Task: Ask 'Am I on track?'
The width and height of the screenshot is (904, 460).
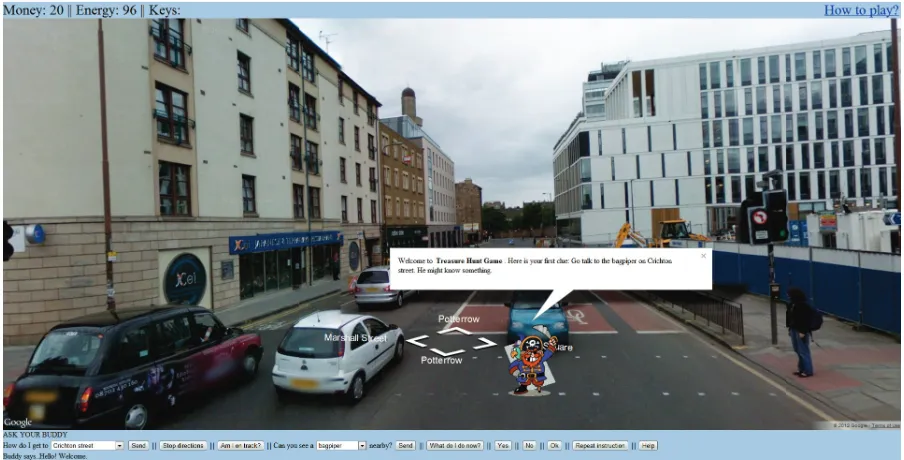Action: pyautogui.click(x=241, y=446)
